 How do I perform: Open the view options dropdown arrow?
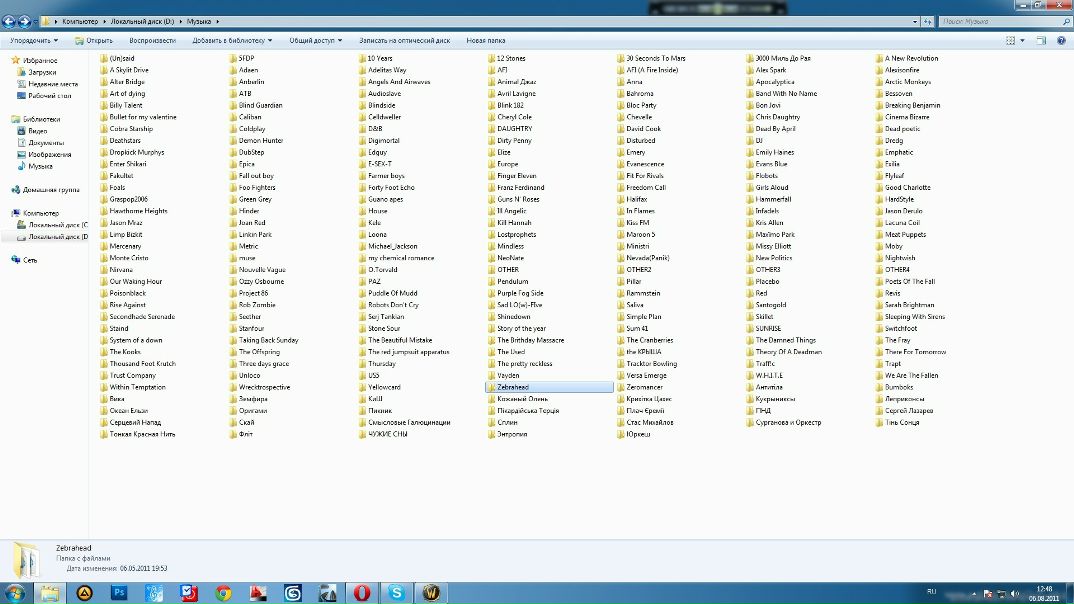coord(1023,40)
